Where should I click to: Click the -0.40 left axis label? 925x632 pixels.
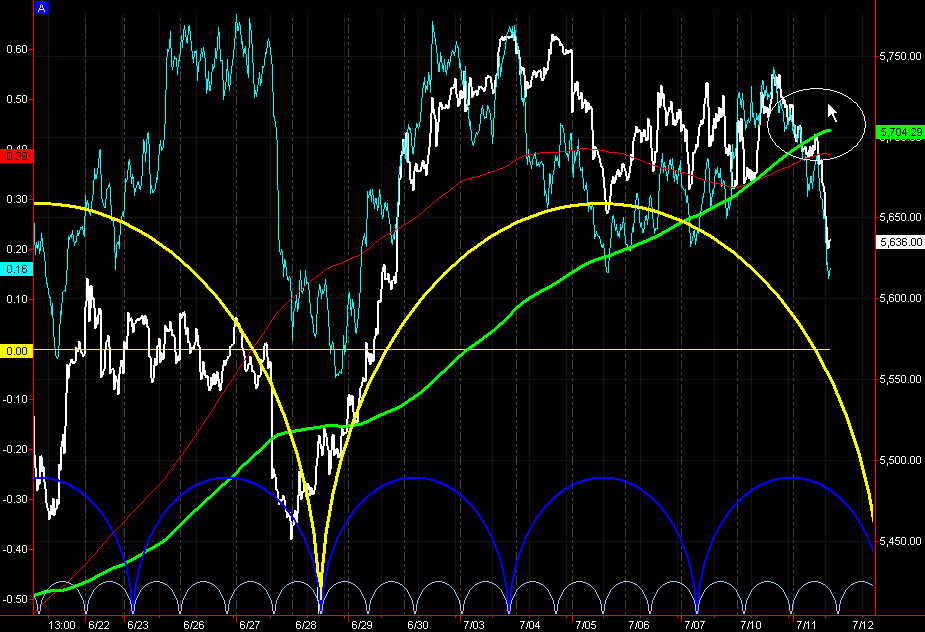coord(15,549)
